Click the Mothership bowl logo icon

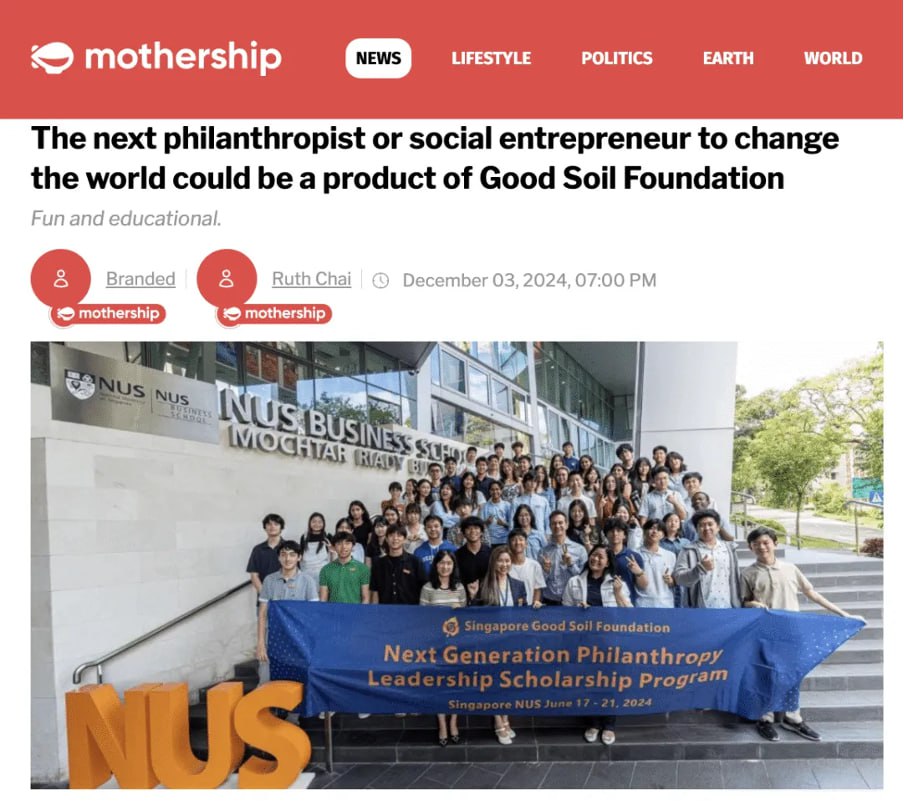52,58
